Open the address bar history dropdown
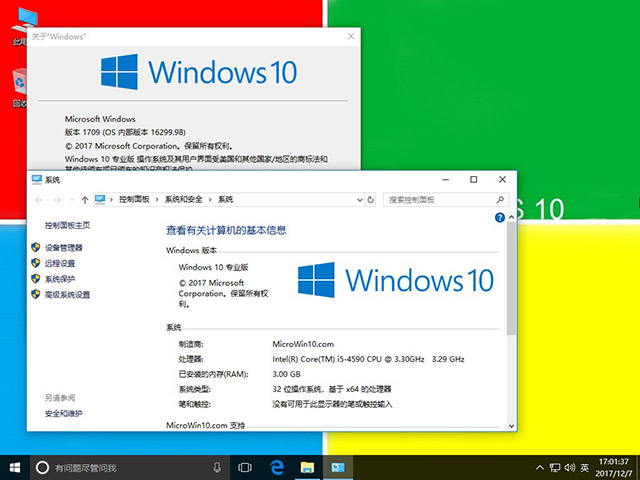Viewport: 640px width, 480px height. (360, 200)
